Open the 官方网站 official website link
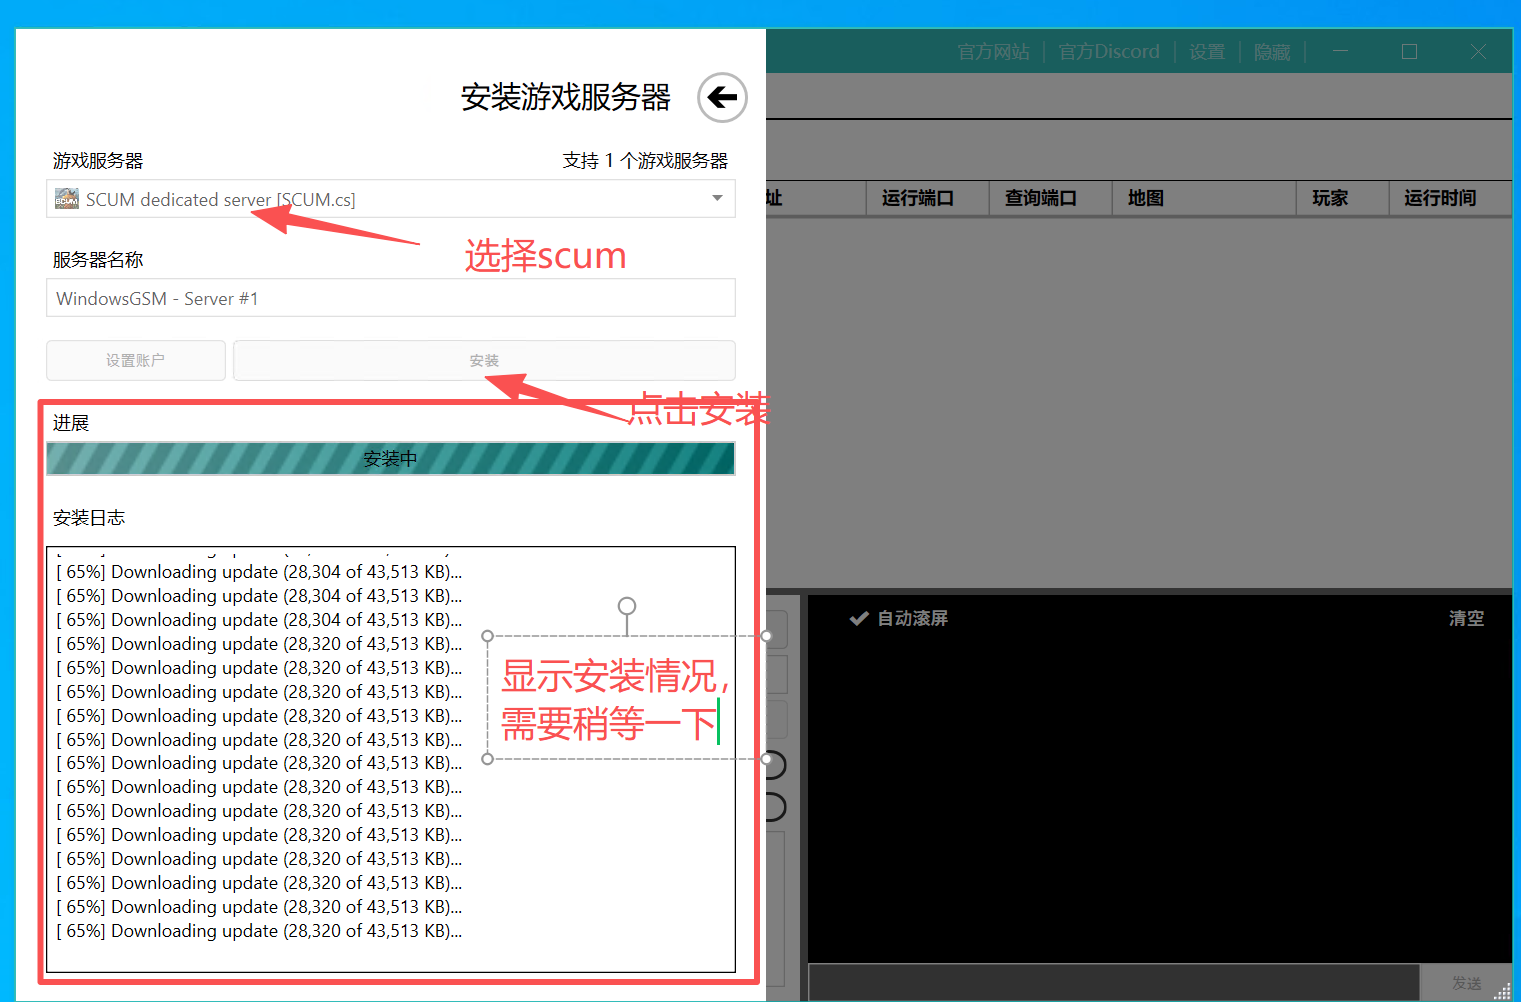This screenshot has width=1521, height=1002. click(x=993, y=51)
